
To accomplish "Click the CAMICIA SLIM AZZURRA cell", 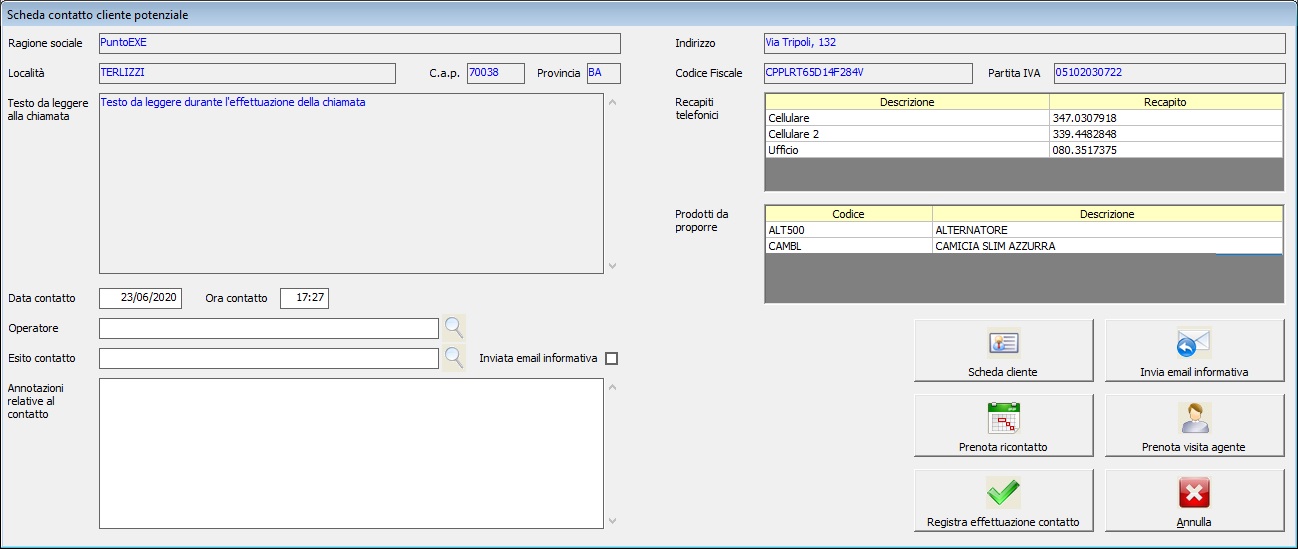I will coord(1107,246).
